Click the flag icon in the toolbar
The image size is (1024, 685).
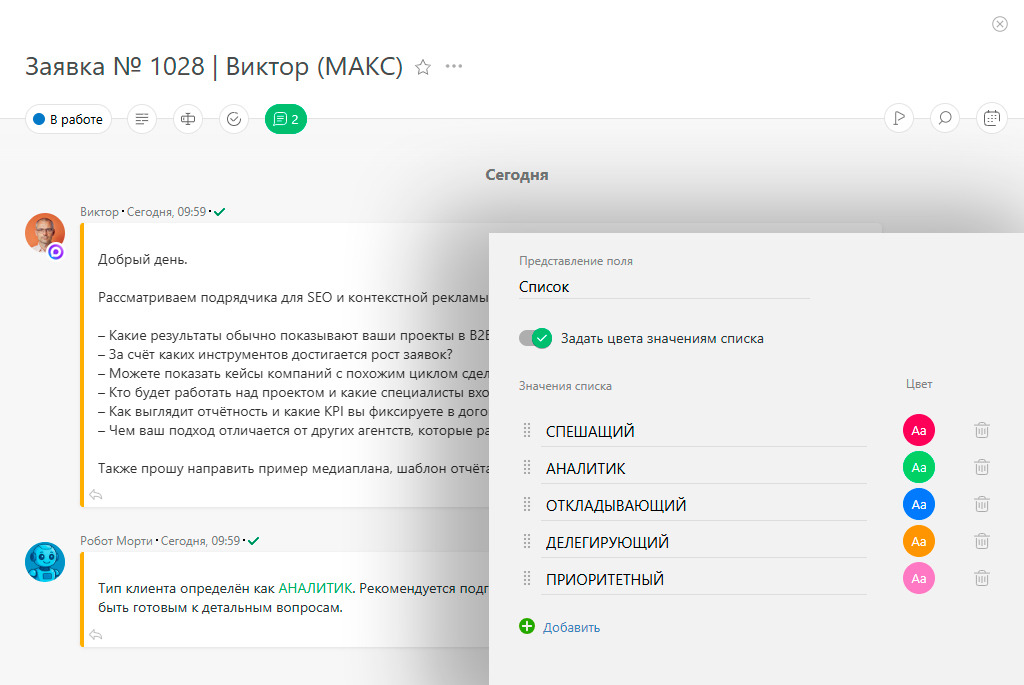[x=899, y=118]
